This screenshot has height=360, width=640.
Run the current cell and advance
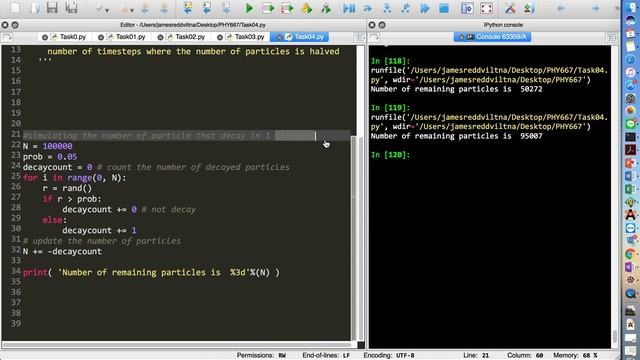pos(287,8)
